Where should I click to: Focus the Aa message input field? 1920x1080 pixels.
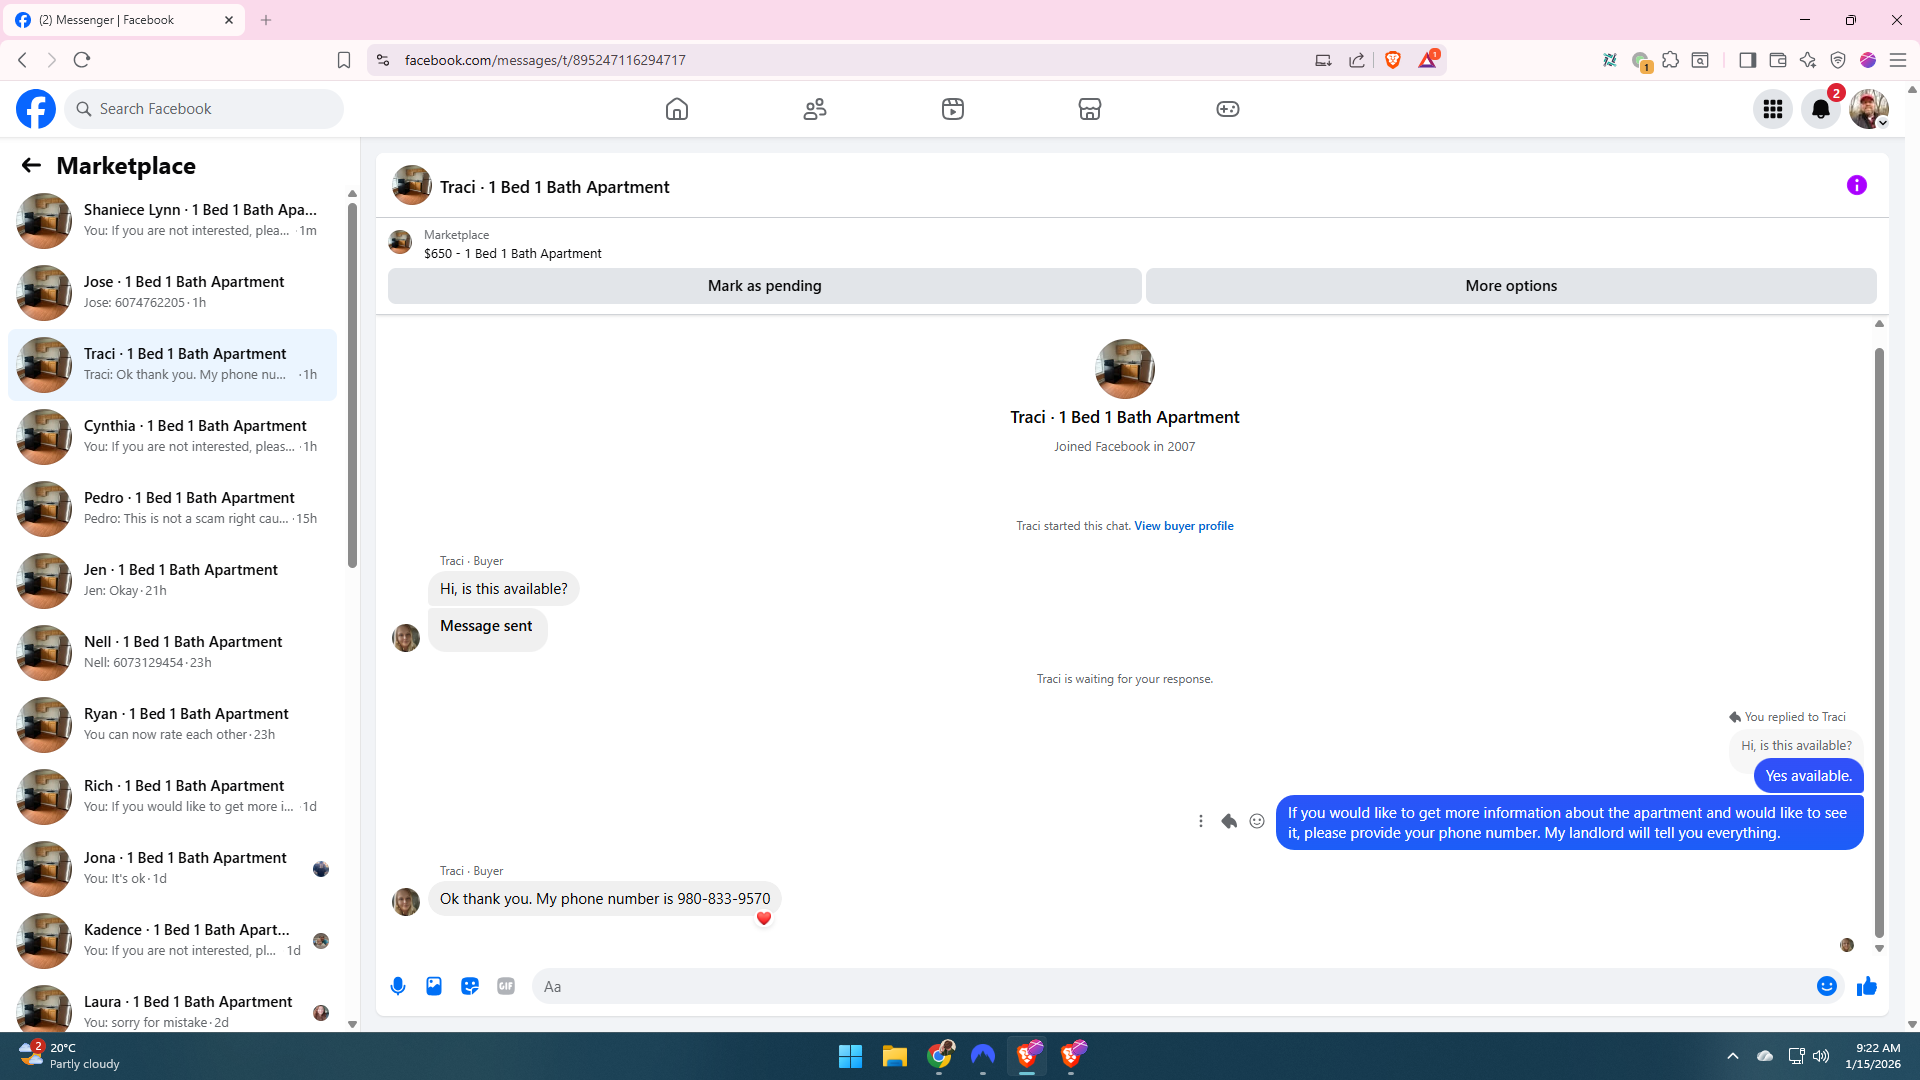[1170, 986]
